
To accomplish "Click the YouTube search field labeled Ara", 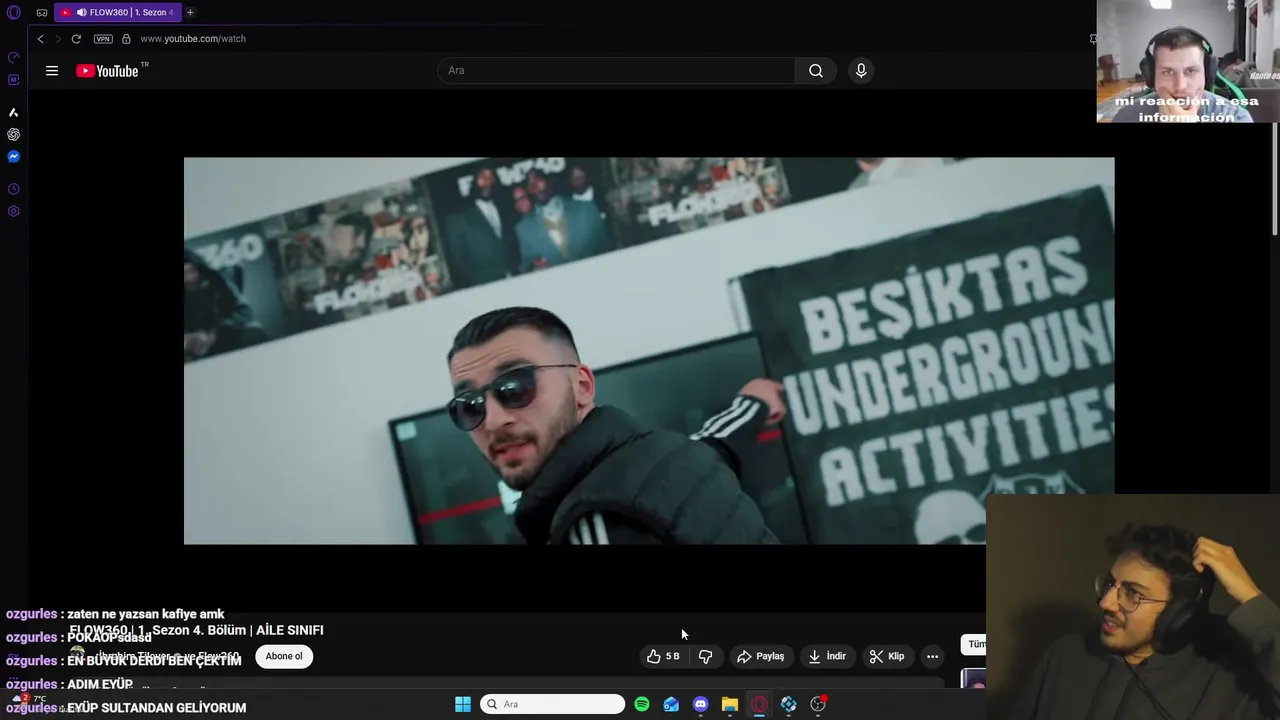I will coord(616,71).
